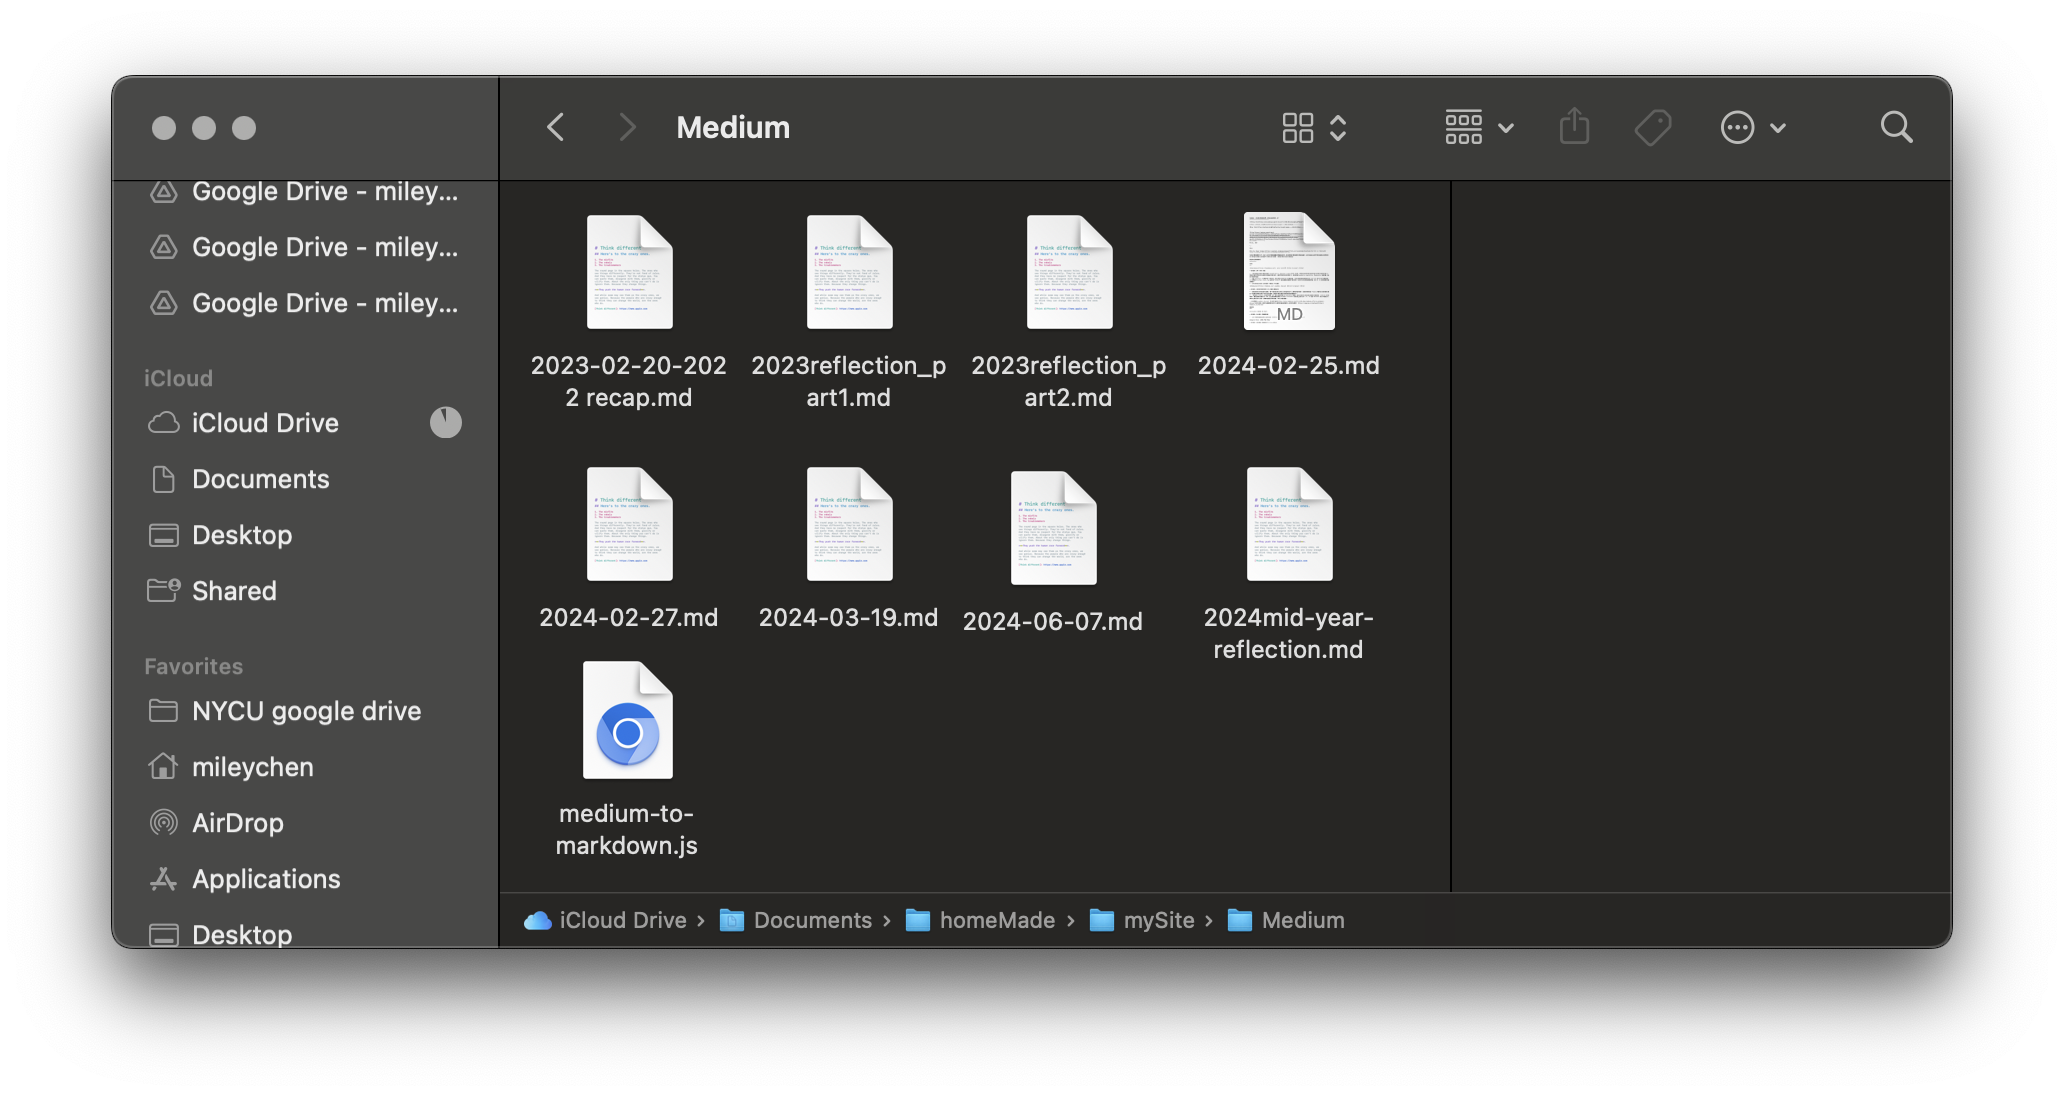Viewport: 2064px width, 1096px height.
Task: Expand the more options menu
Action: pyautogui.click(x=1749, y=127)
